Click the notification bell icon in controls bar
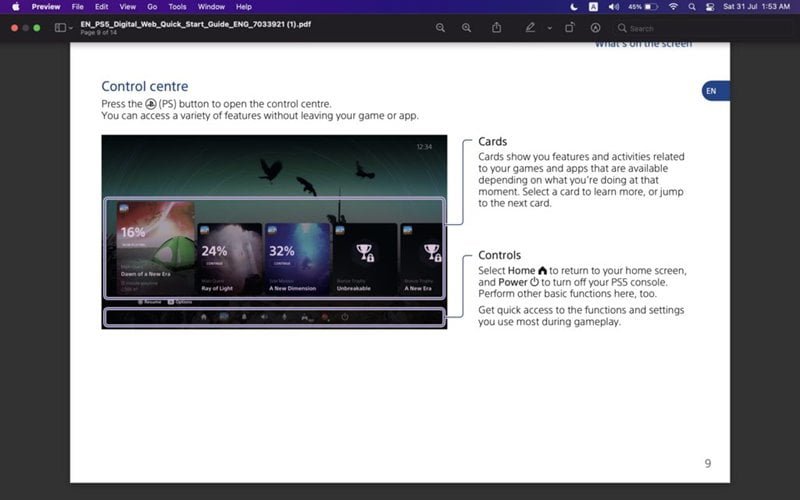This screenshot has height=500, width=800. pyautogui.click(x=244, y=317)
